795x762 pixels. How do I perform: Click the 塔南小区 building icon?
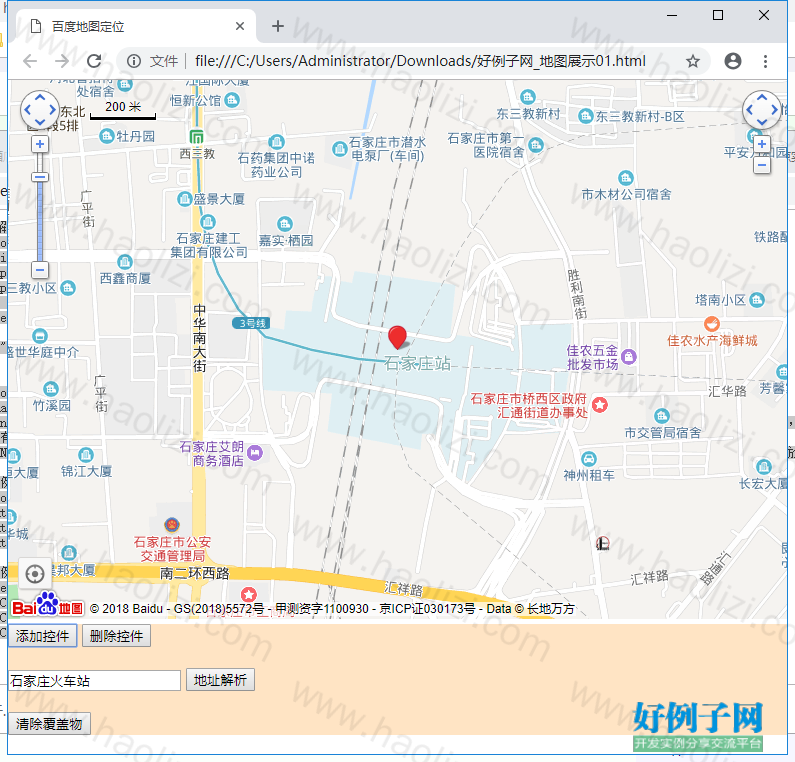pyautogui.click(x=756, y=300)
